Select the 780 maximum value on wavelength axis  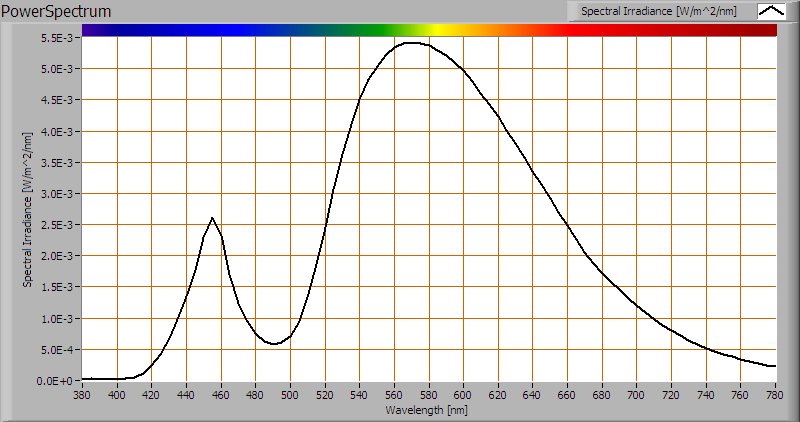click(x=775, y=394)
